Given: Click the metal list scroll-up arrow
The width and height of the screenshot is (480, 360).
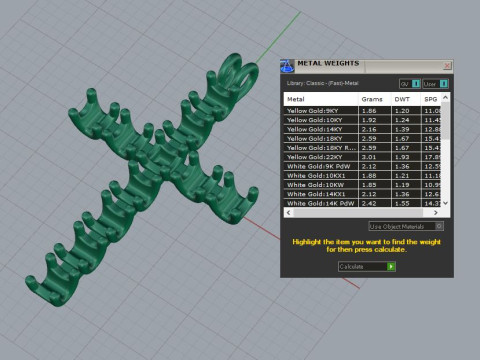Looking at the screenshot, I should [445, 97].
